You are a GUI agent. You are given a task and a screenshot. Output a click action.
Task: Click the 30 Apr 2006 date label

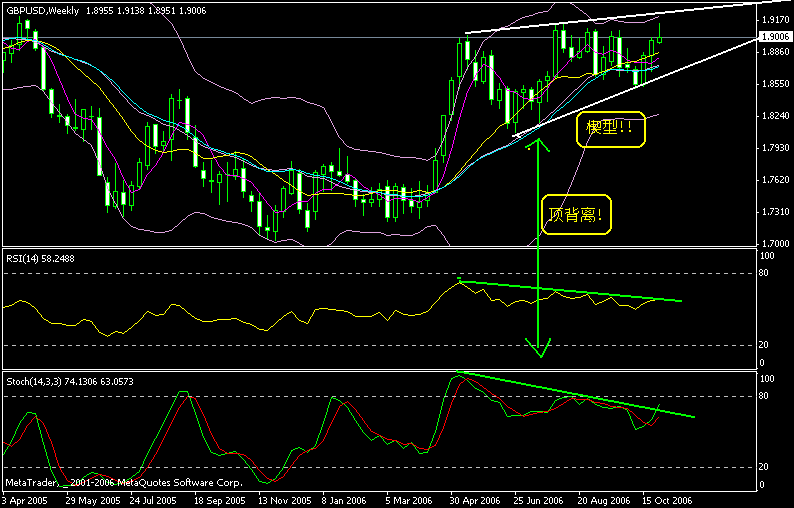475,501
